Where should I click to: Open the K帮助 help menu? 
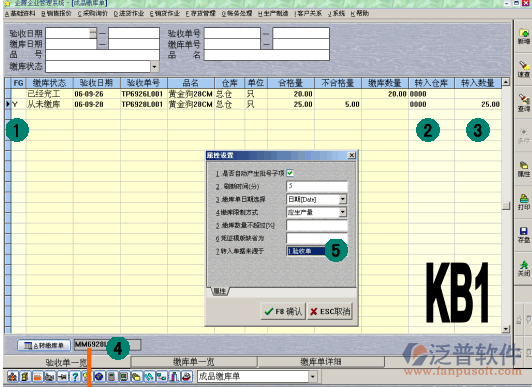pyautogui.click(x=360, y=14)
